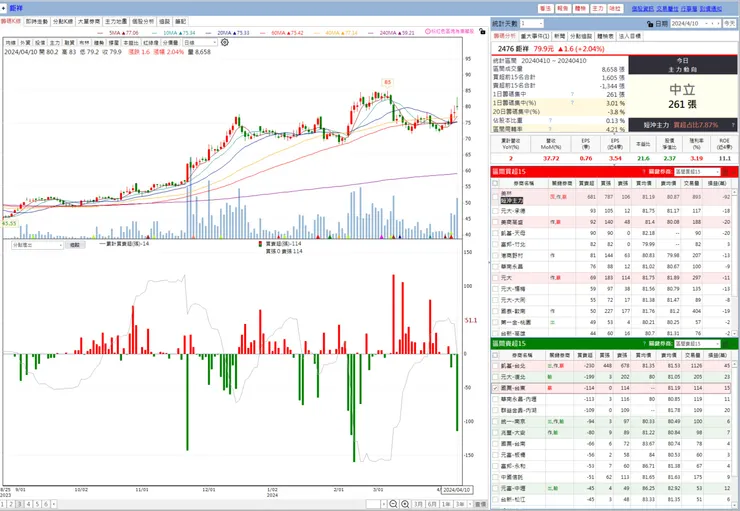This screenshot has width=740, height=511.
Task: Click the 還原 button at the bottom right
Action: pos(480,504)
